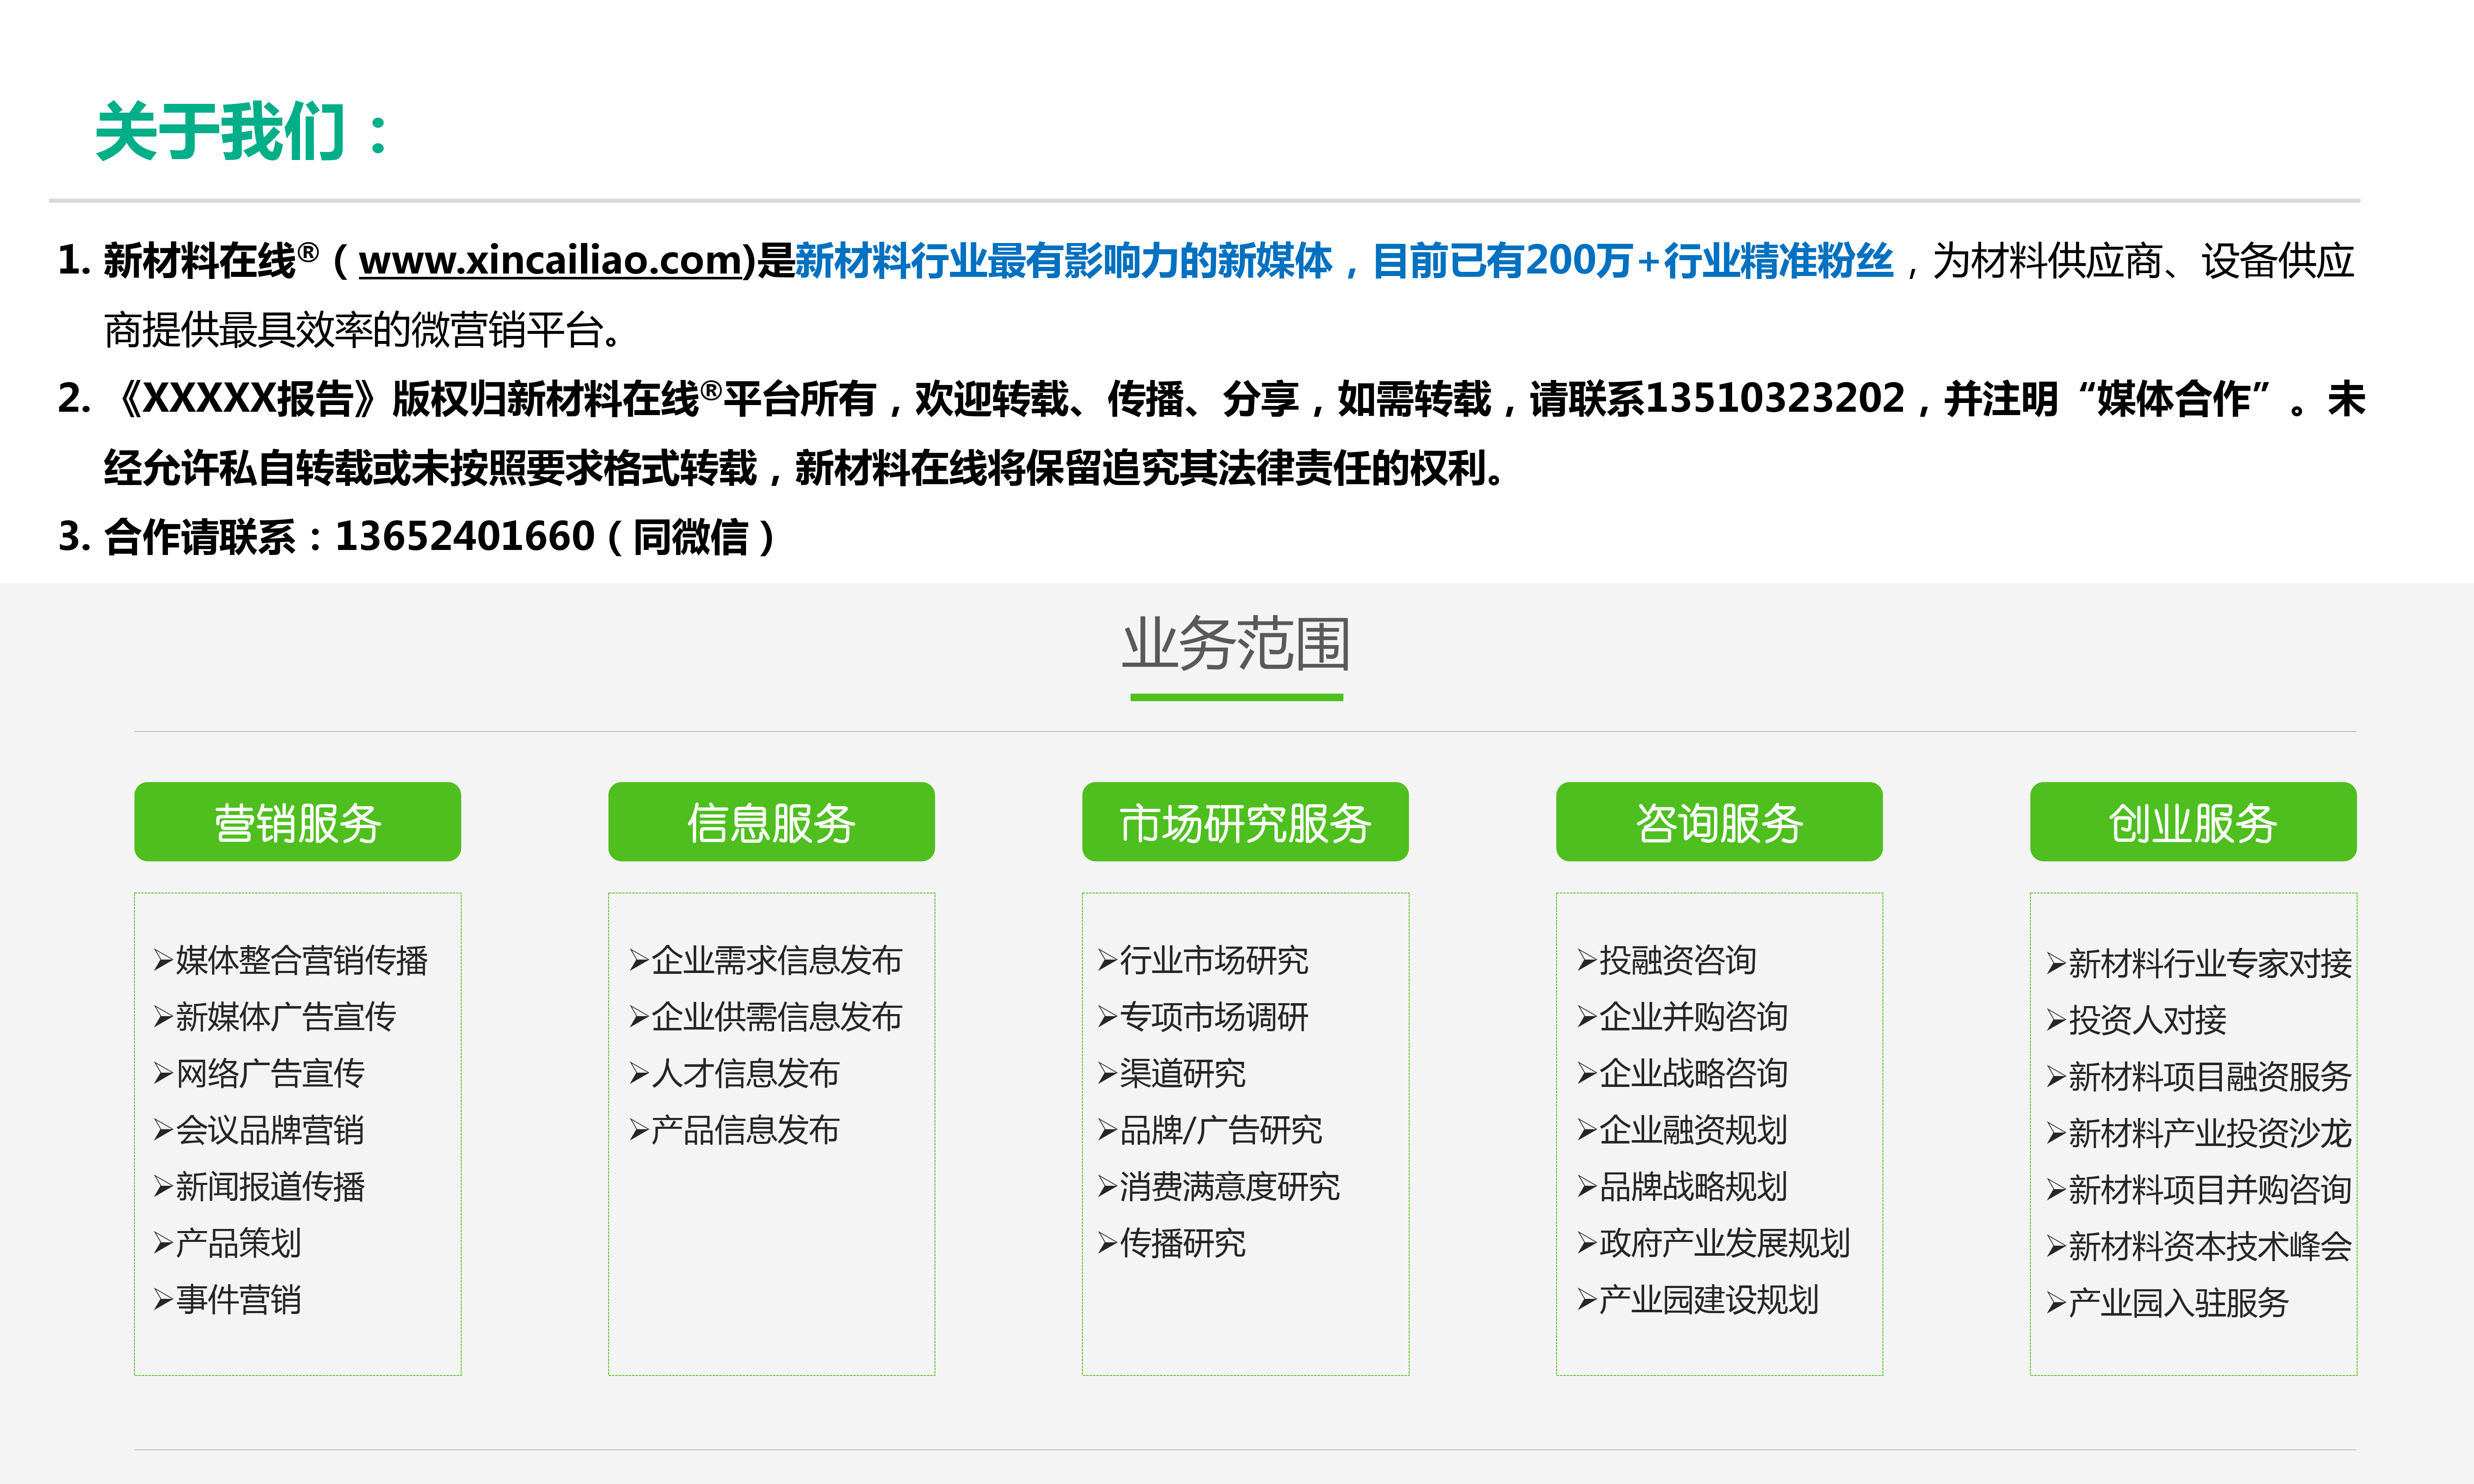The height and width of the screenshot is (1484, 2474).
Task: Click the 业务范围 section title
Action: [1237, 643]
